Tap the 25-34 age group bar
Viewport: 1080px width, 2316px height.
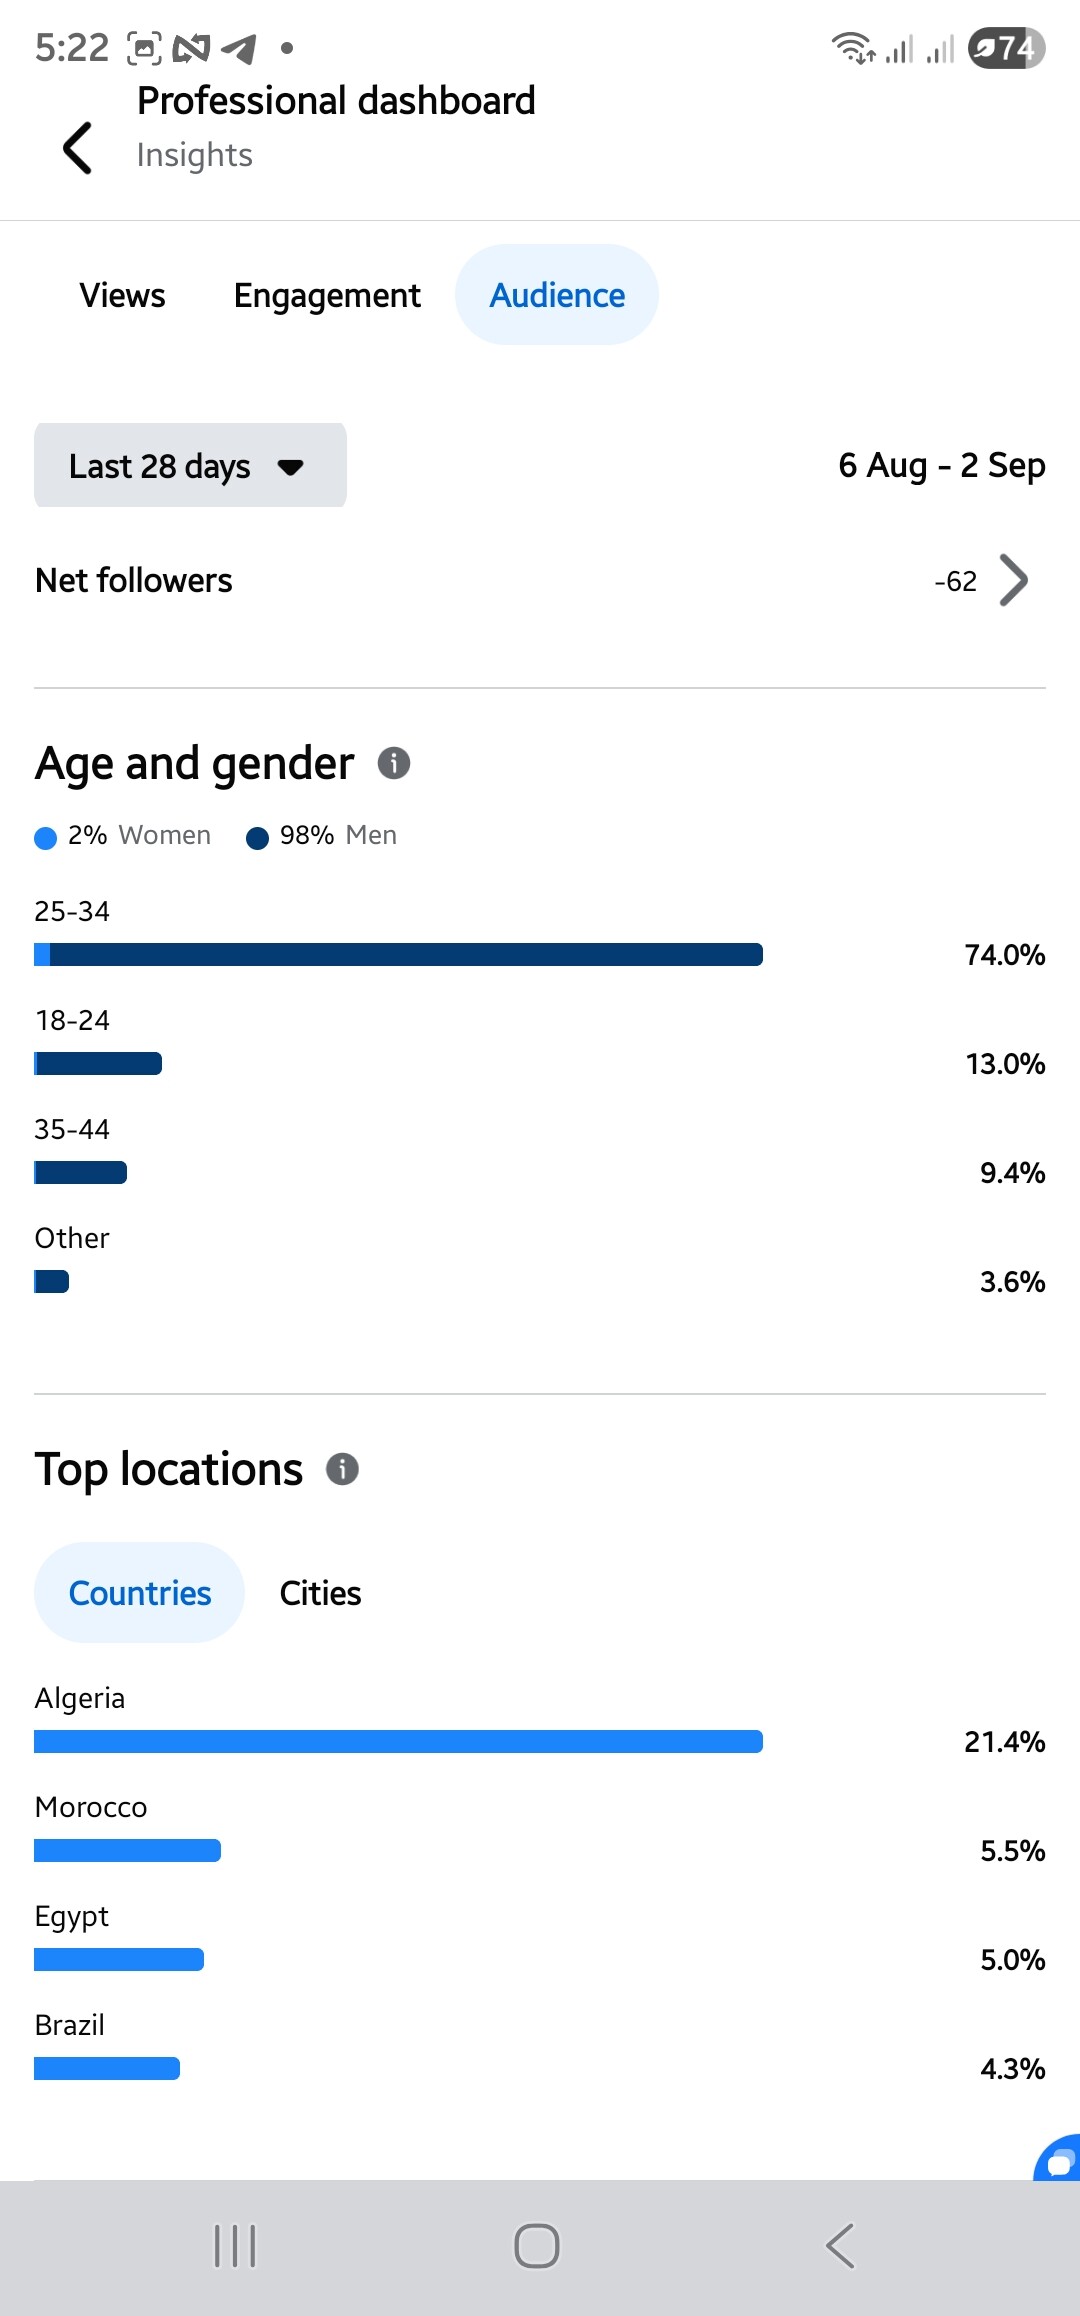pos(398,954)
